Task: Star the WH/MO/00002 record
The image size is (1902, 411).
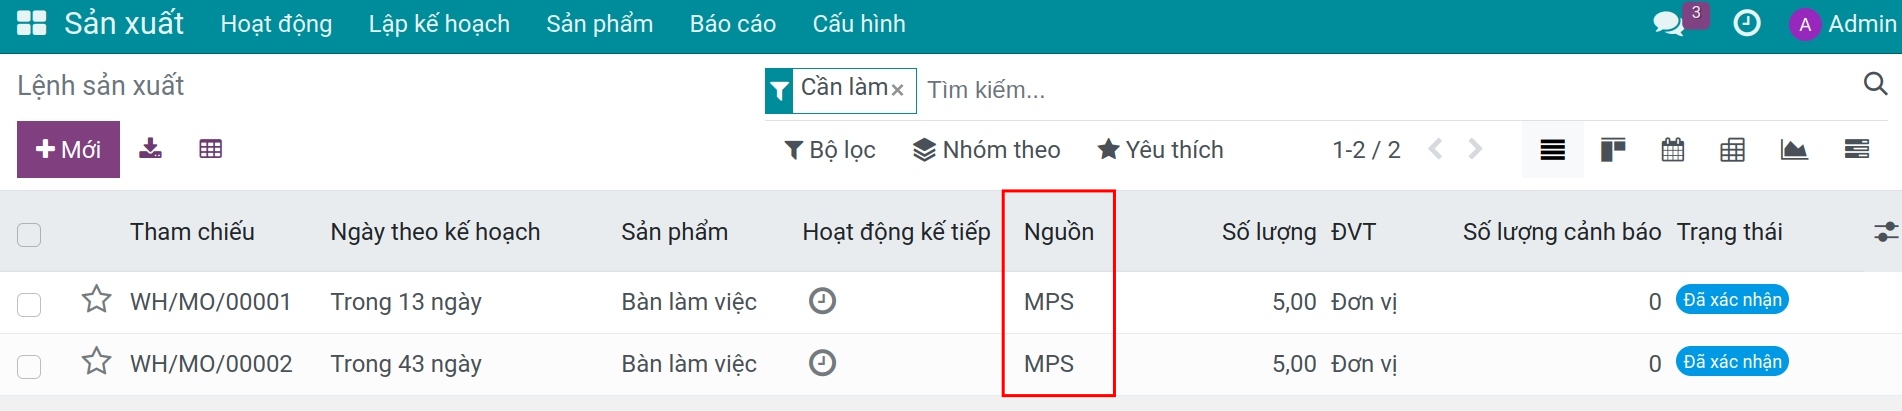Action: (x=96, y=361)
